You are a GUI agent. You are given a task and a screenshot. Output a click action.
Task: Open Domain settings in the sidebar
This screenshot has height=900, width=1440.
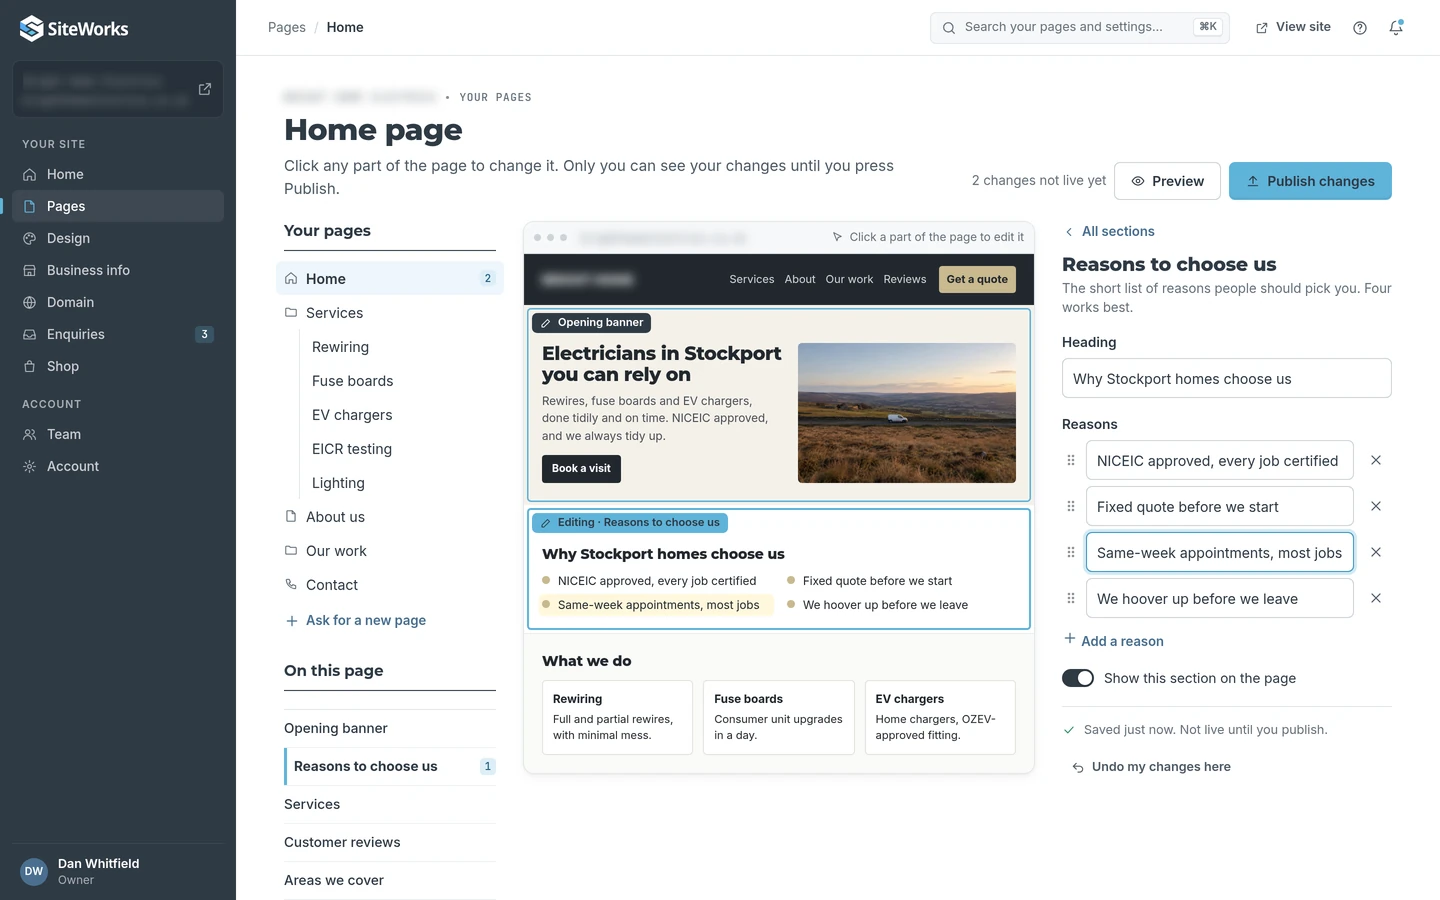point(118,302)
